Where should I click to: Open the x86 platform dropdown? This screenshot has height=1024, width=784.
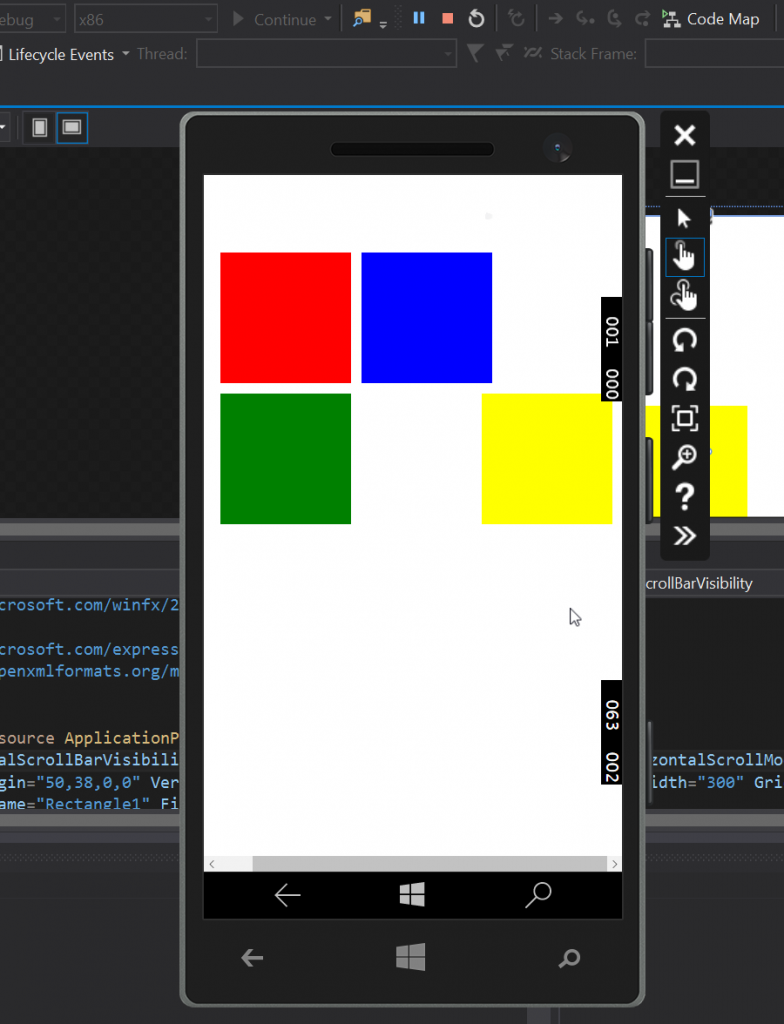146,20
